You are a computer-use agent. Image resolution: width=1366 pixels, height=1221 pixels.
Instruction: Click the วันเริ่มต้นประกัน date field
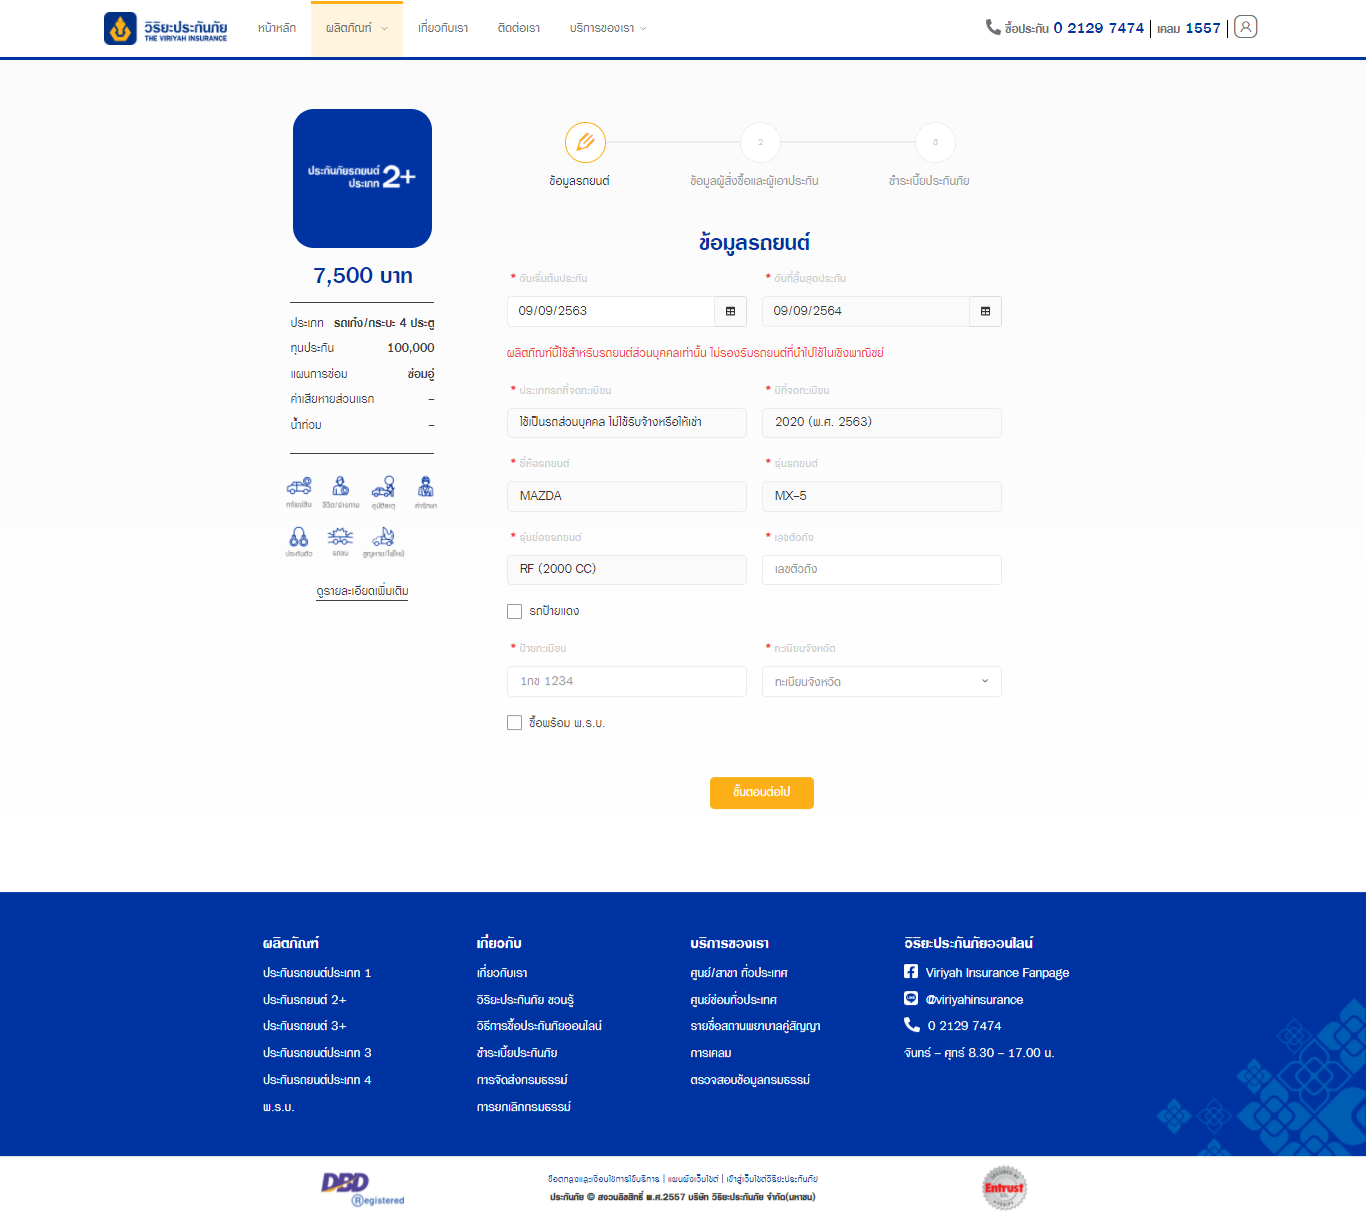[611, 311]
